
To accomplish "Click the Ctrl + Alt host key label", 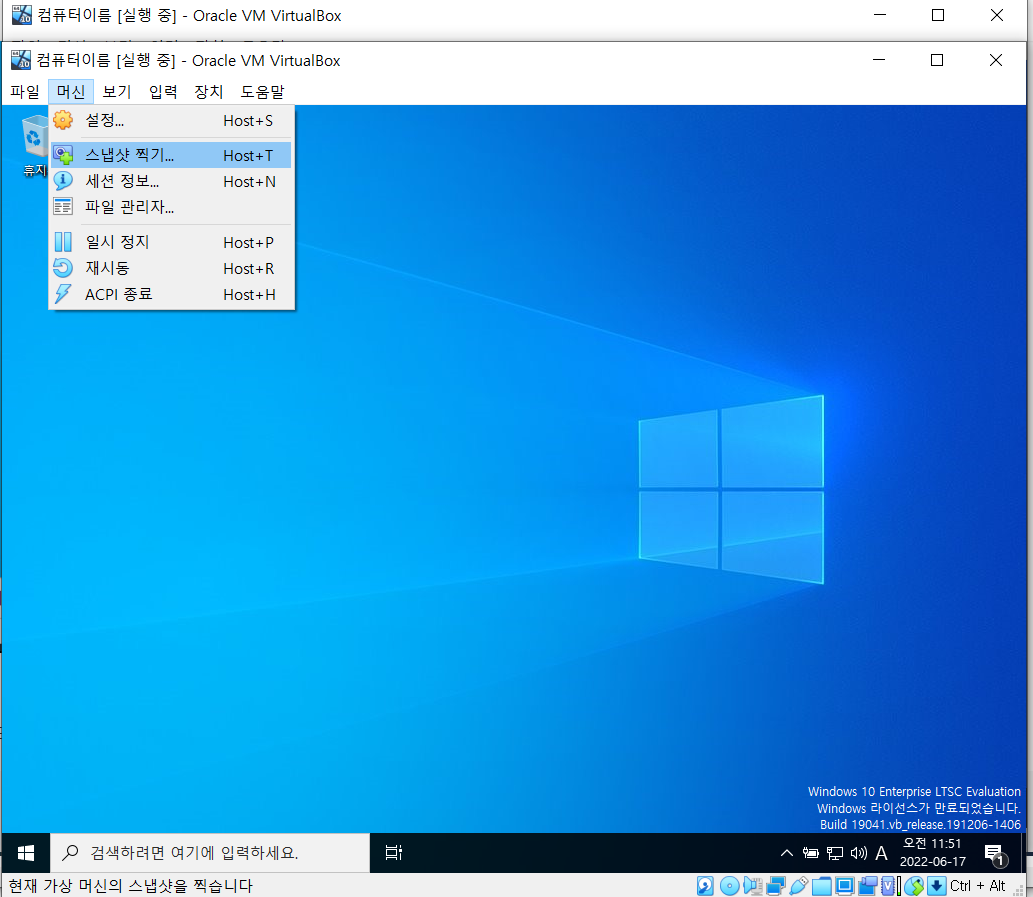I will coord(977,886).
